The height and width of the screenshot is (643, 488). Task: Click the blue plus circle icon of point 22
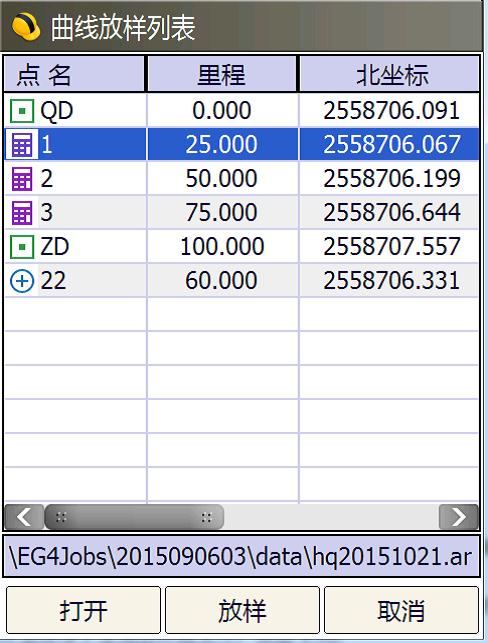(x=21, y=281)
